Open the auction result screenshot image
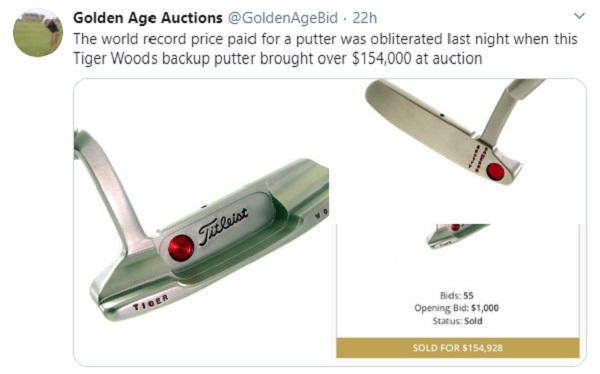 (458, 291)
